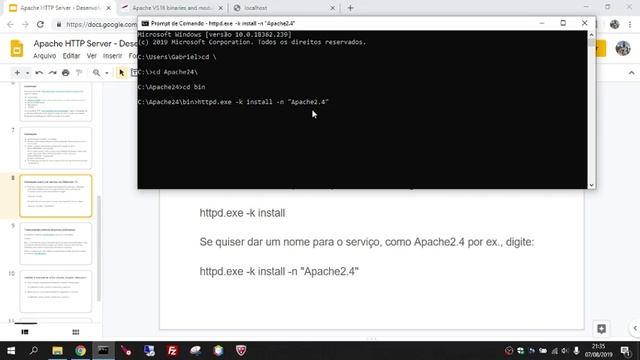Maximize the Command Prompt window
This screenshot has height=360, width=640.
coord(563,23)
